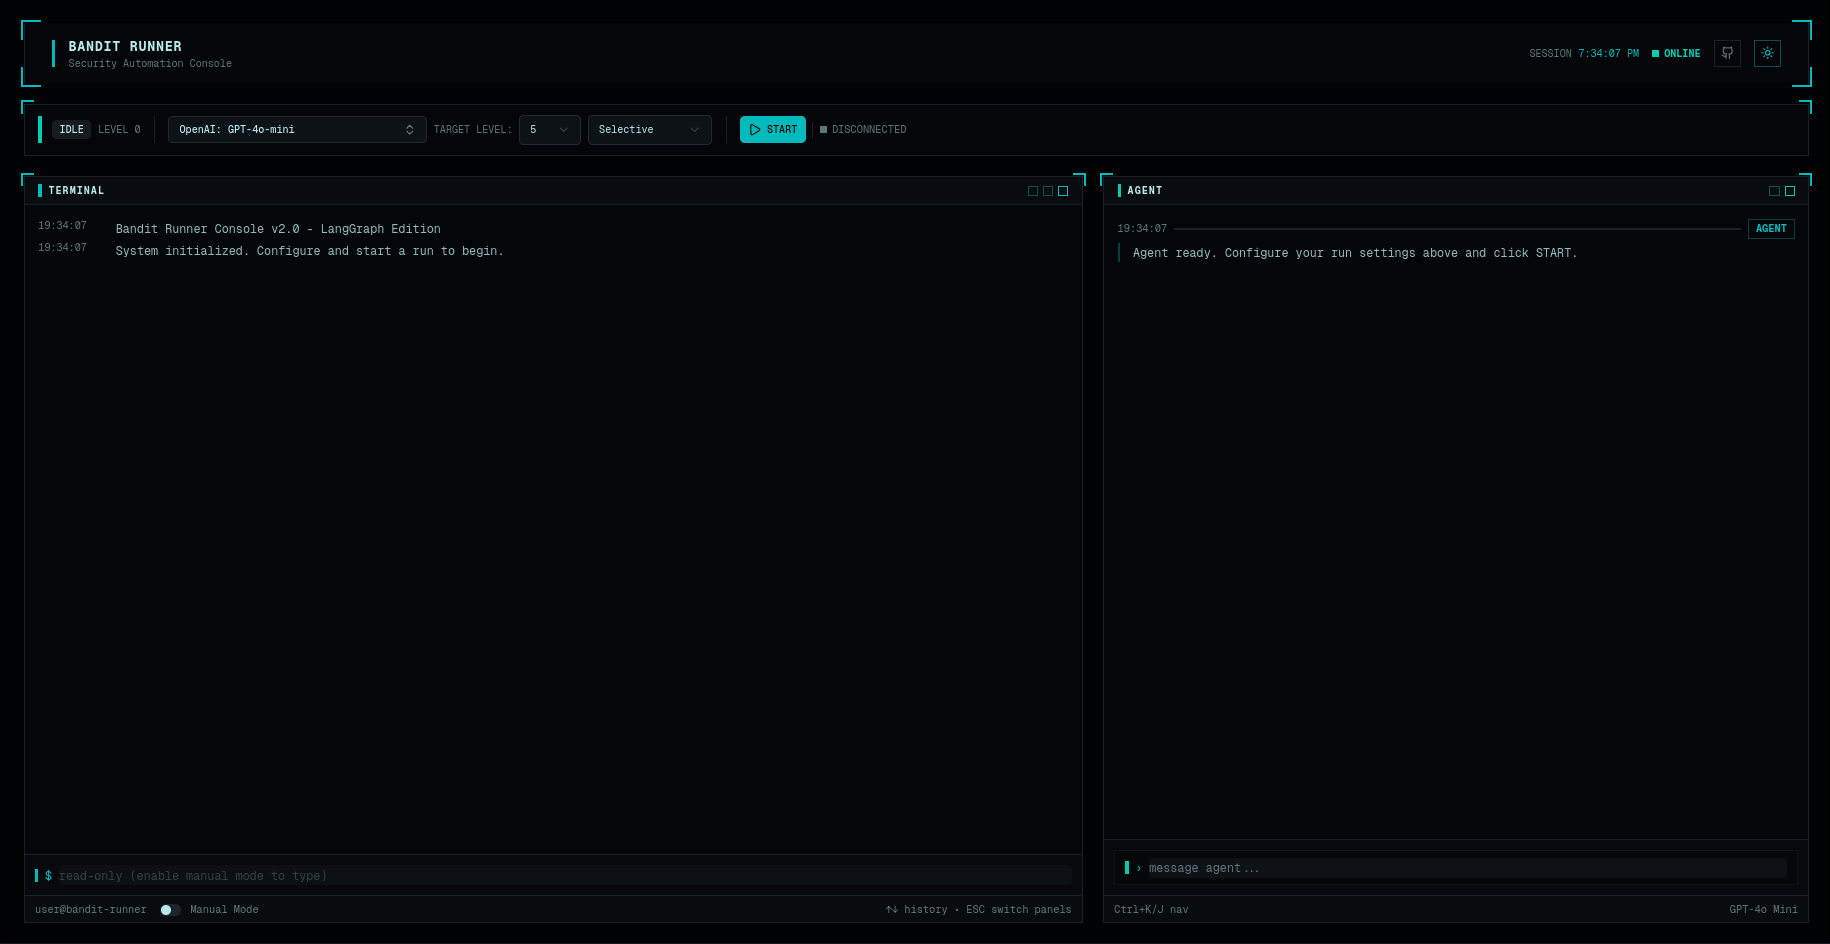Click the IDLE status badge
Viewport: 1830px width, 944px height.
coord(71,130)
